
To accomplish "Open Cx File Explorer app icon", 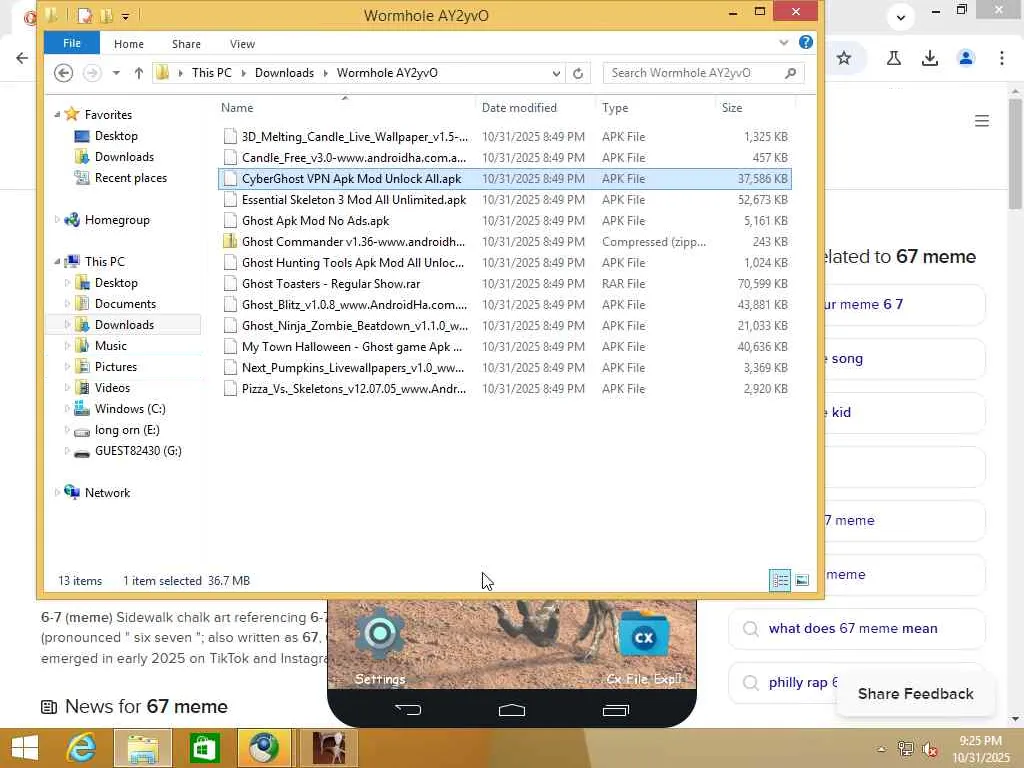I will 644,647.
